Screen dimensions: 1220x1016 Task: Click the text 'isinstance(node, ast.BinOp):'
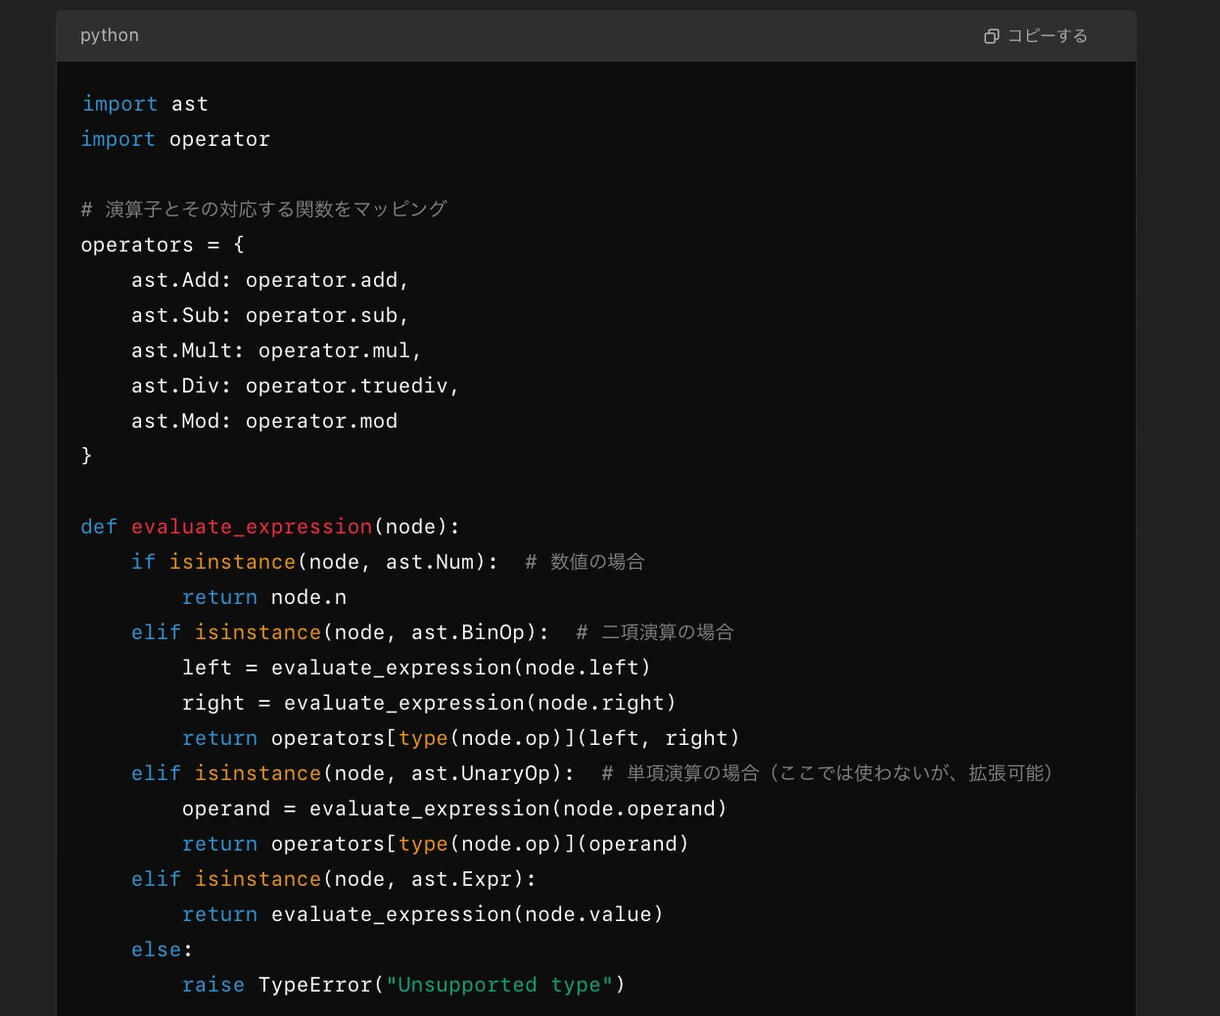click(x=372, y=632)
